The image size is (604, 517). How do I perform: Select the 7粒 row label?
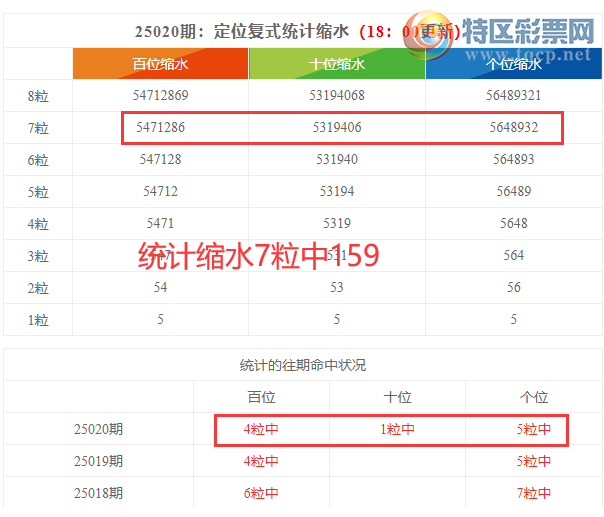tap(38, 128)
